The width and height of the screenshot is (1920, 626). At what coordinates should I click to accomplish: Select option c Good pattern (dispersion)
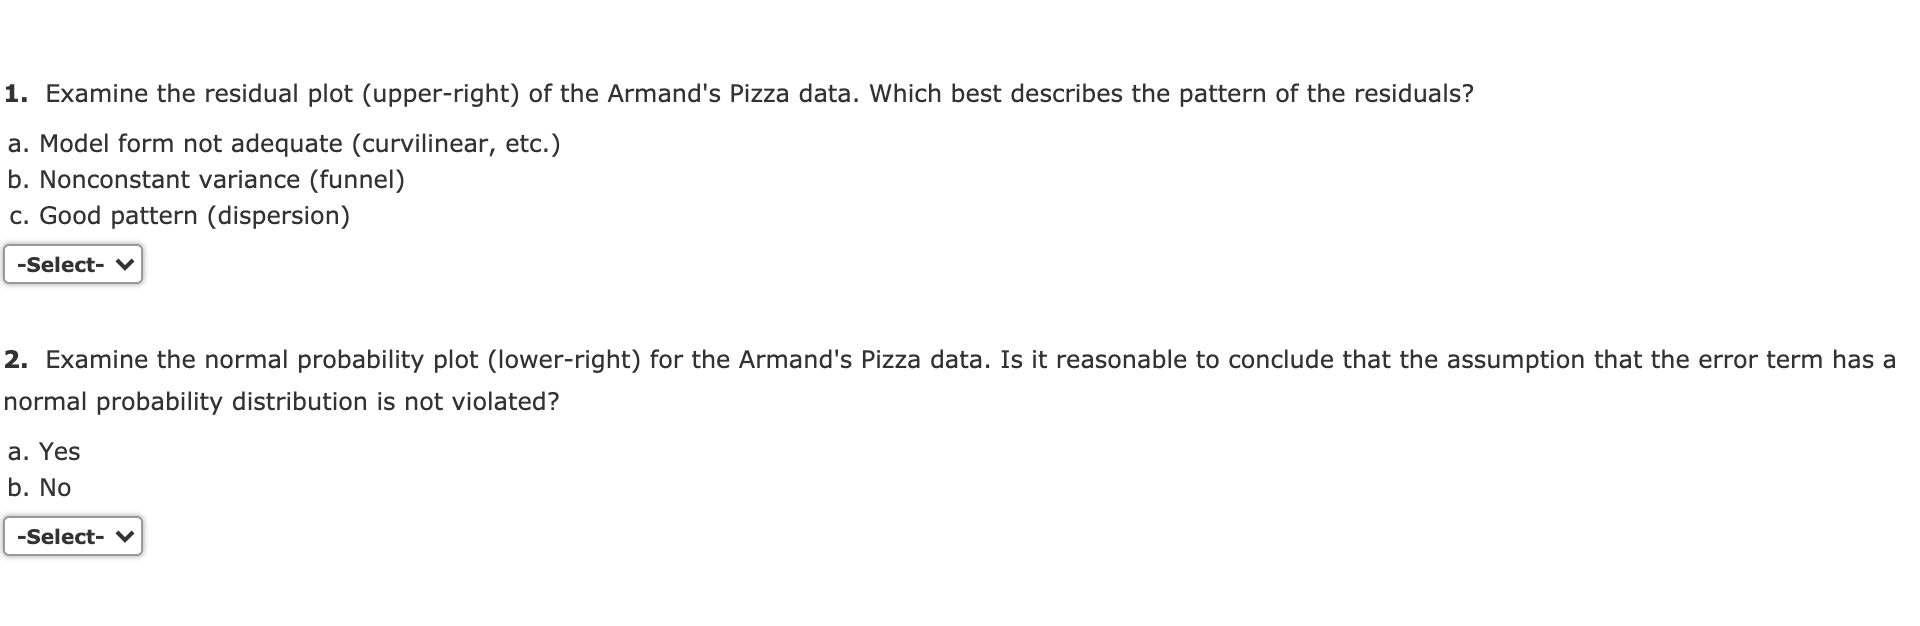[178, 215]
